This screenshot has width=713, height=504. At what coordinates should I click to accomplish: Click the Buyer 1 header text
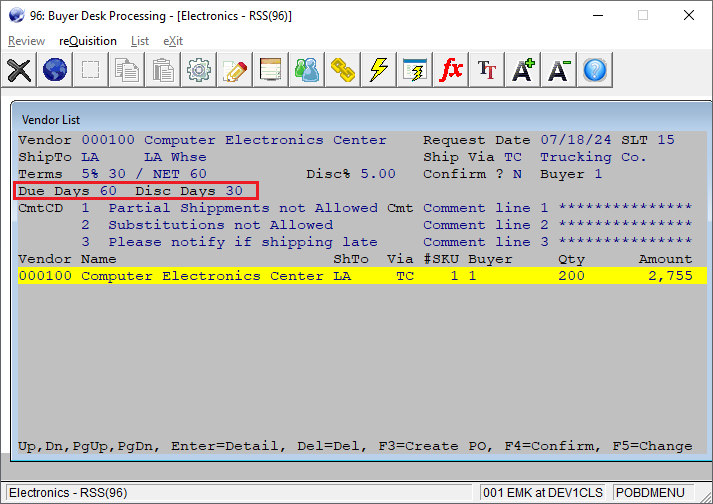point(571,174)
